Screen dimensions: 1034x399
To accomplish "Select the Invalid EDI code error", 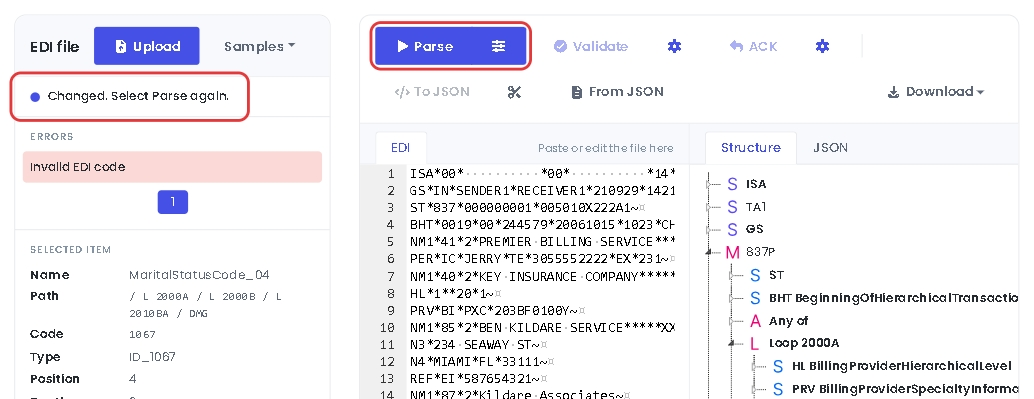I will pos(172,167).
